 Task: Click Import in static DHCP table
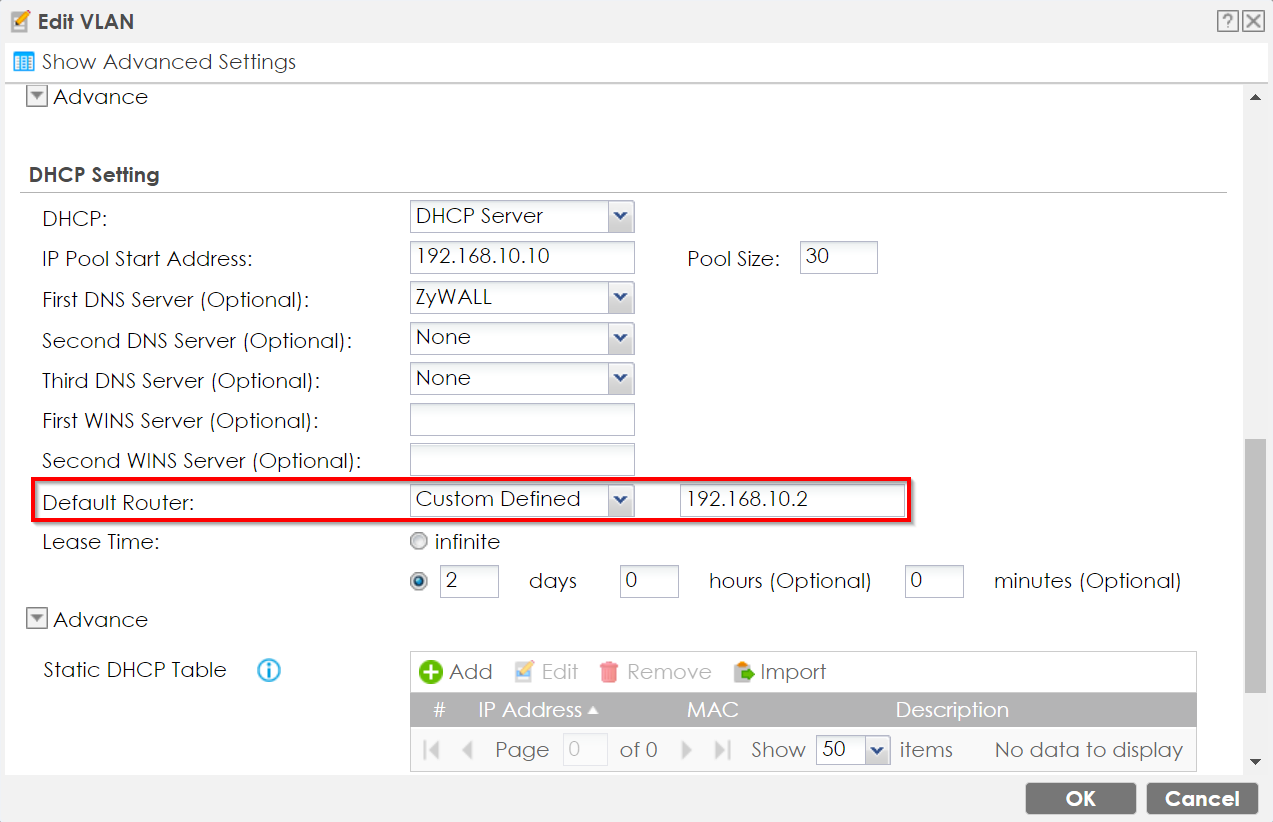coord(780,672)
